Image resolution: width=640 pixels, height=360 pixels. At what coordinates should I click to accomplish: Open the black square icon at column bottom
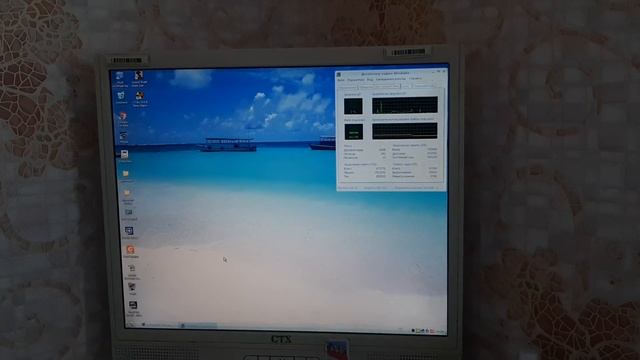133,305
